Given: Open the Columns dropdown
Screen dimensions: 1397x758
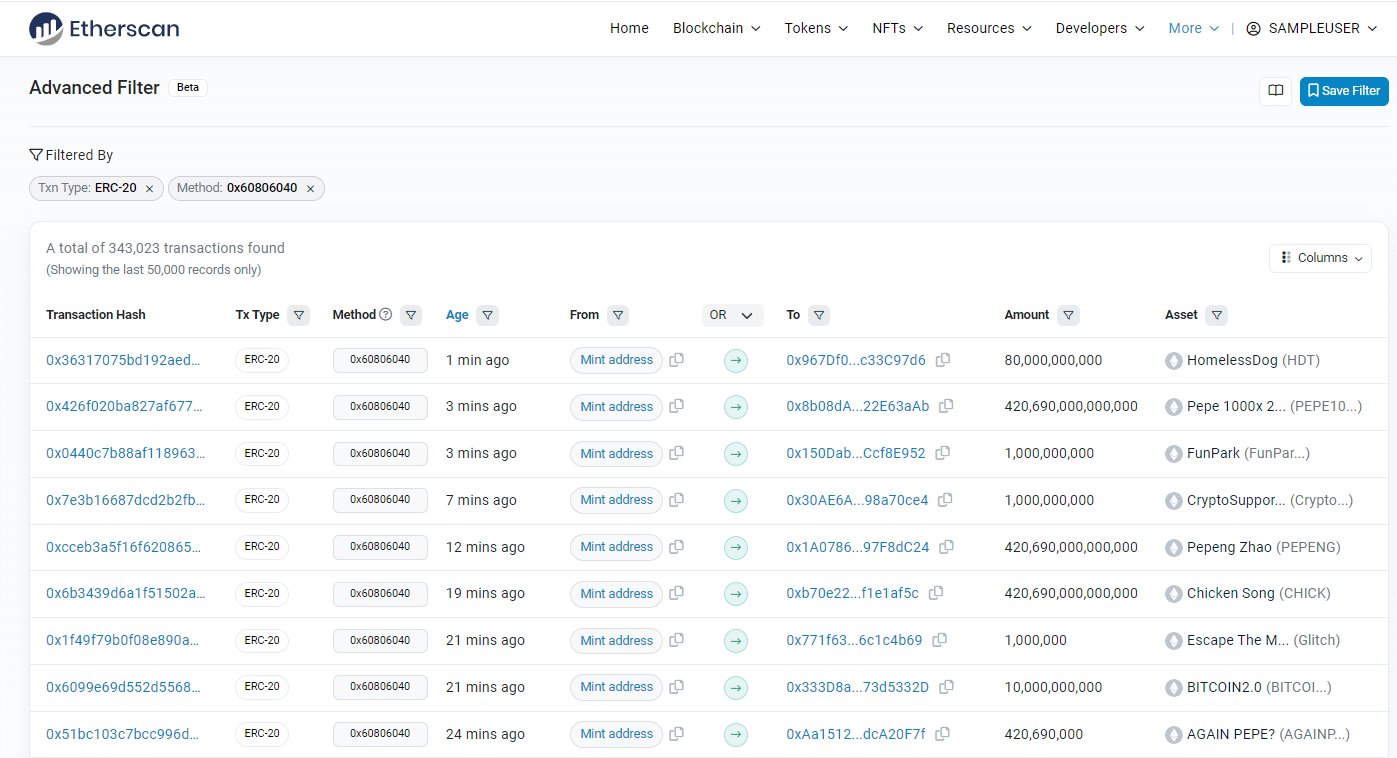Looking at the screenshot, I should [x=1320, y=257].
